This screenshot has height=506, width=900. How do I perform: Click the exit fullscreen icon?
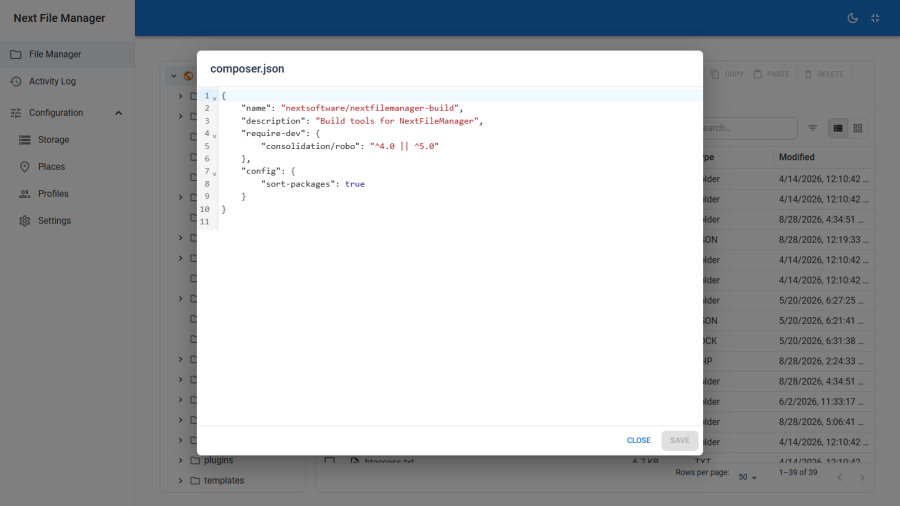click(875, 18)
